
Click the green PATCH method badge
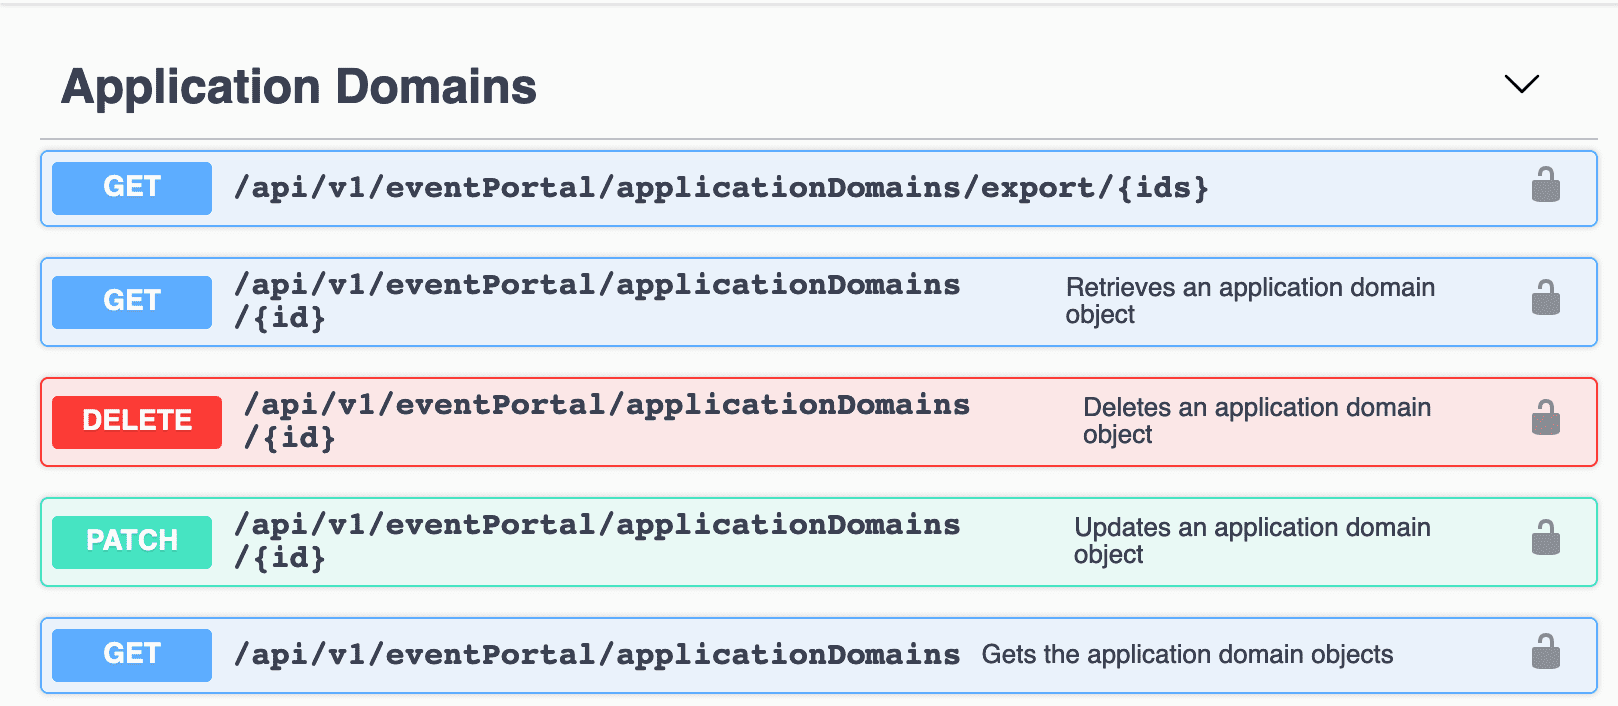click(132, 542)
